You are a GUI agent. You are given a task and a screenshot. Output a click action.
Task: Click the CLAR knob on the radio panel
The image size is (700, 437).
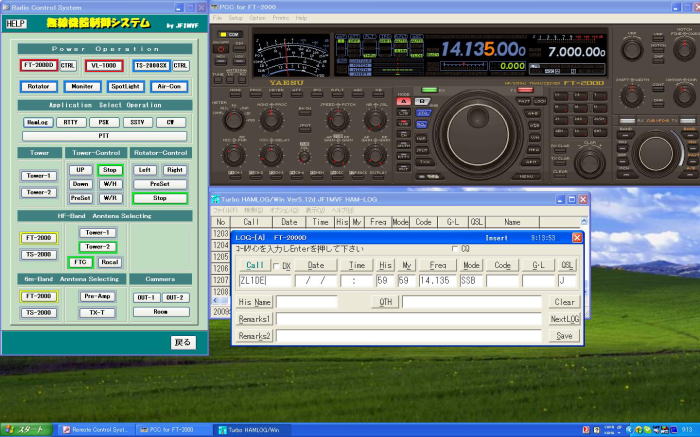coord(590,162)
